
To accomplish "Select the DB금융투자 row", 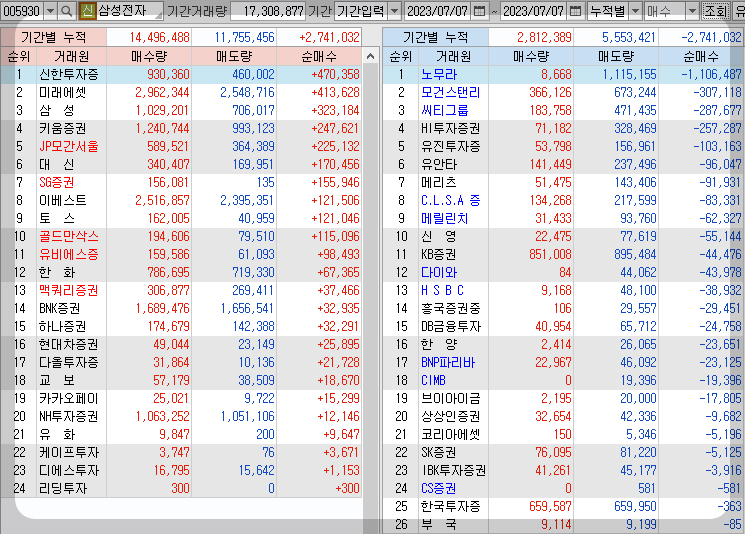I will [x=564, y=327].
